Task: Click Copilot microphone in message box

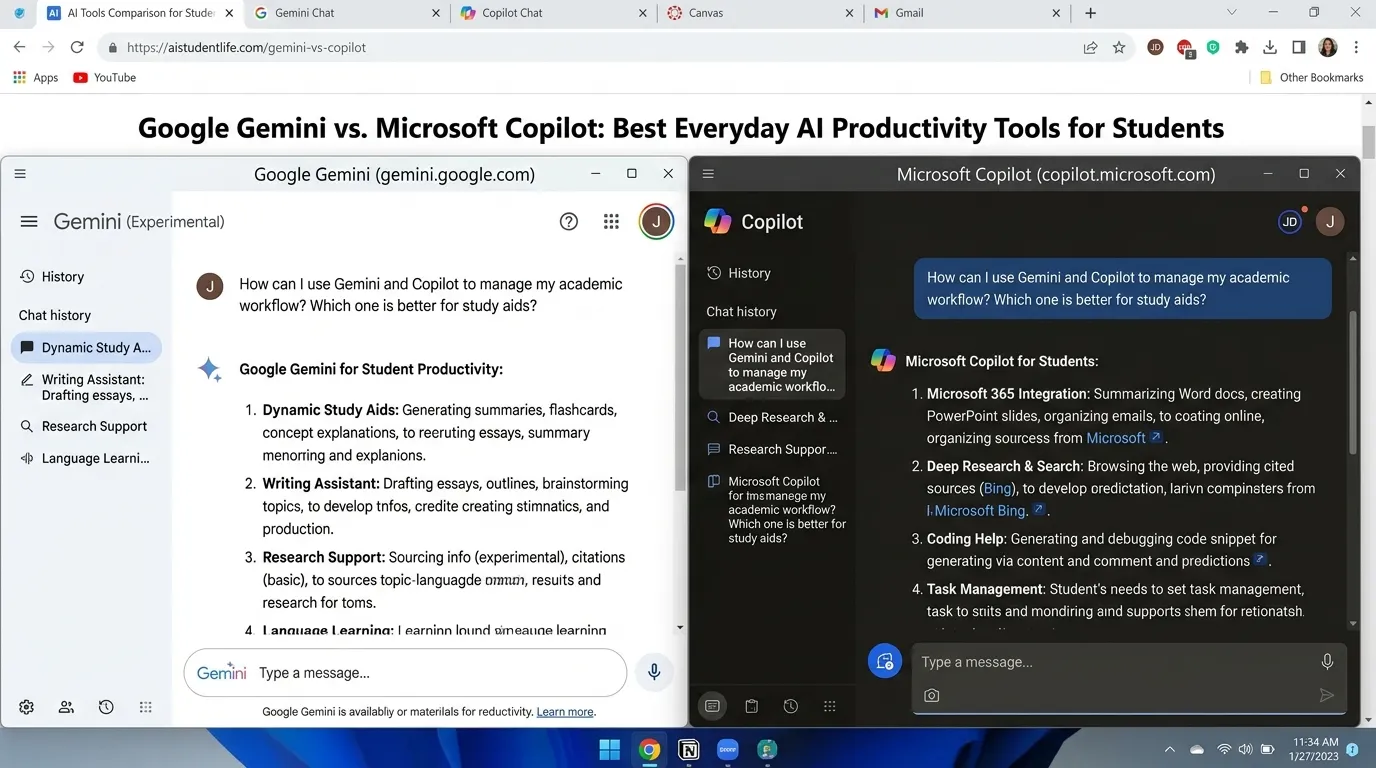Action: (1327, 661)
